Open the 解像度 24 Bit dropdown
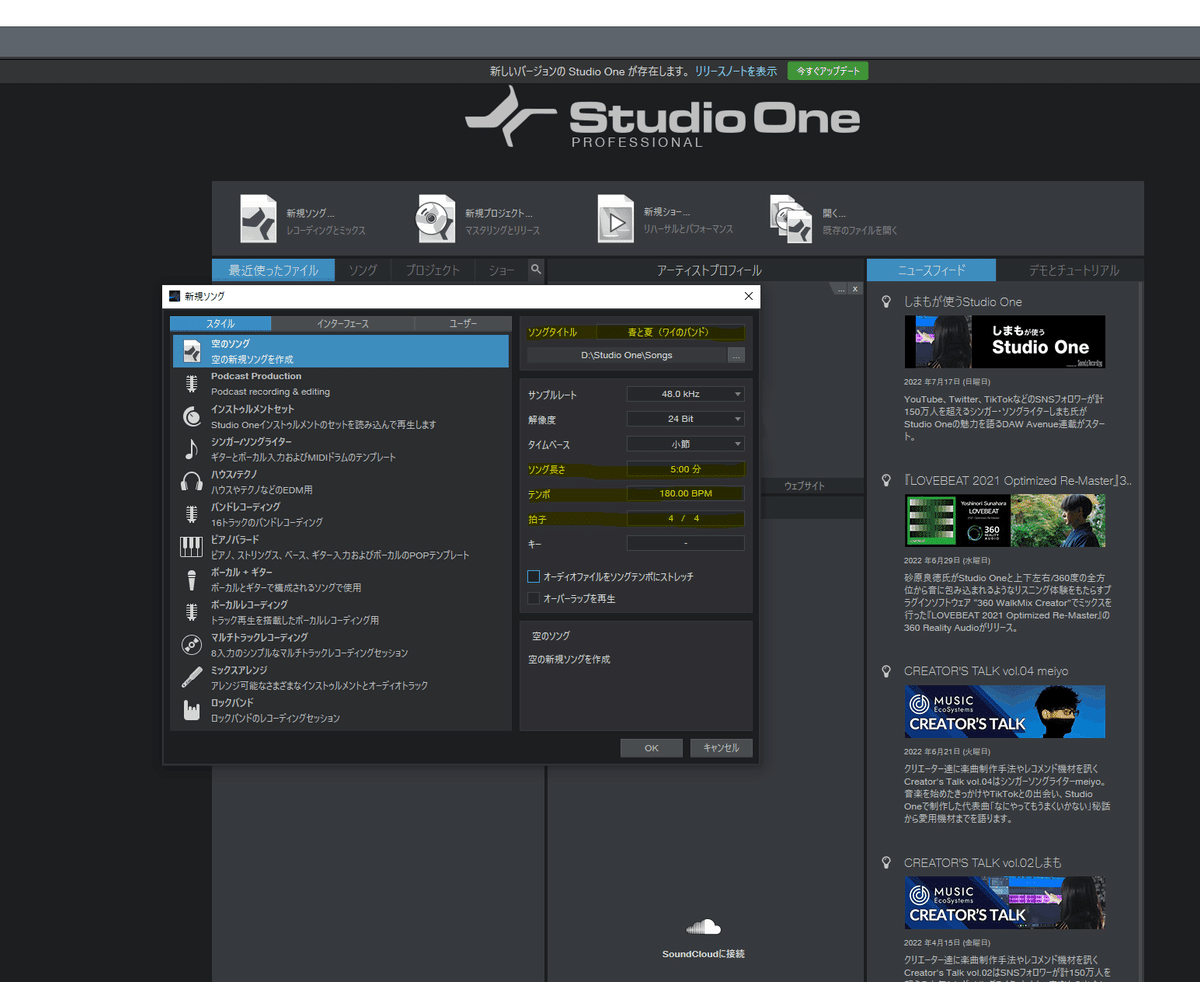Viewport: 1200px width, 982px height. coord(685,419)
